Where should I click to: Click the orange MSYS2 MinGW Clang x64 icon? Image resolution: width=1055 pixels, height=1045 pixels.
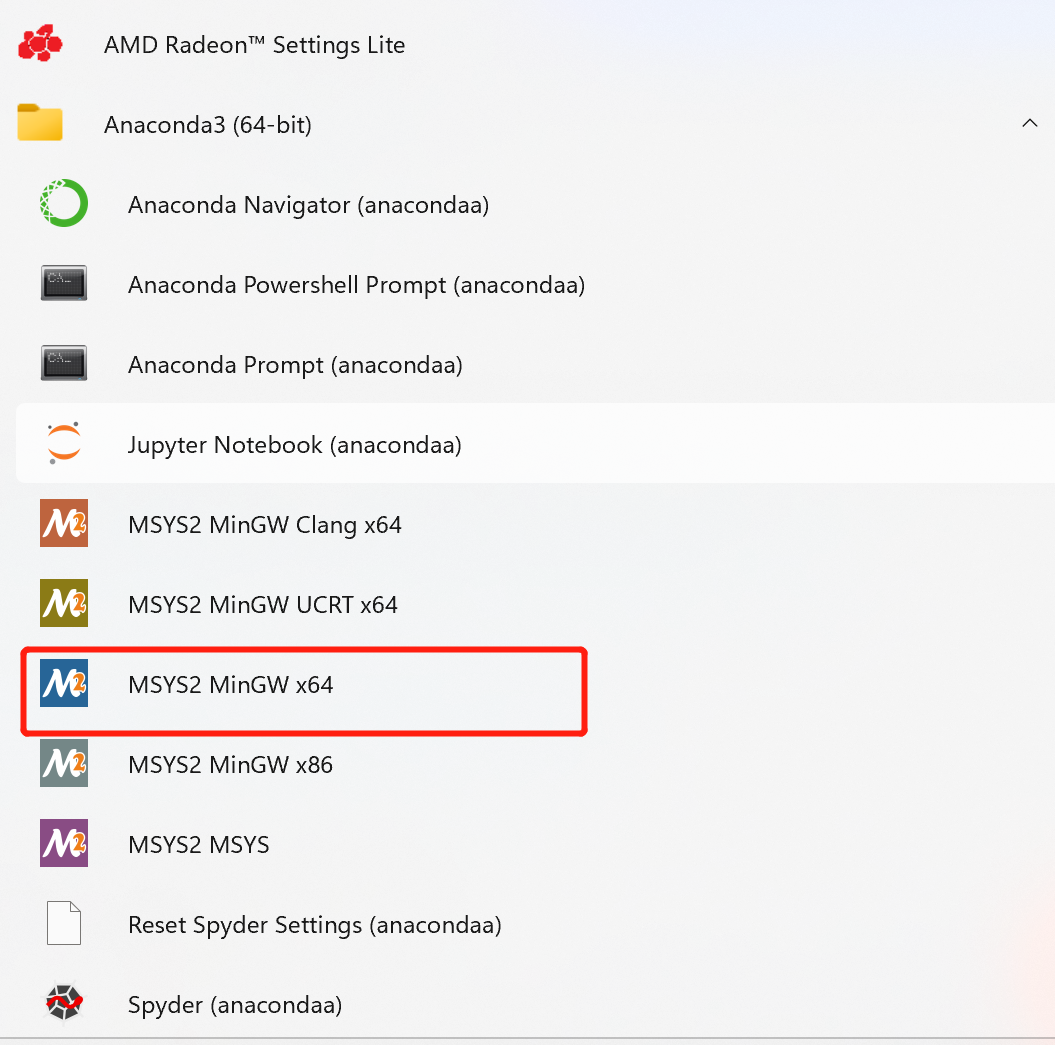pos(64,523)
